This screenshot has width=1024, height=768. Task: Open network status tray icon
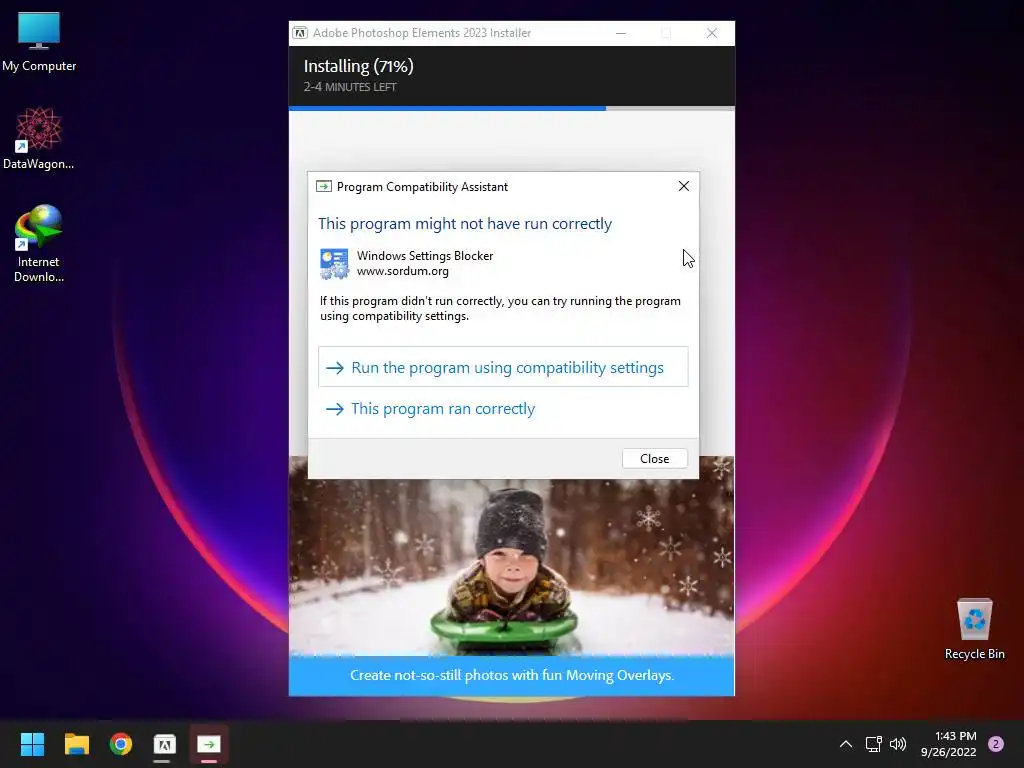[x=874, y=744]
